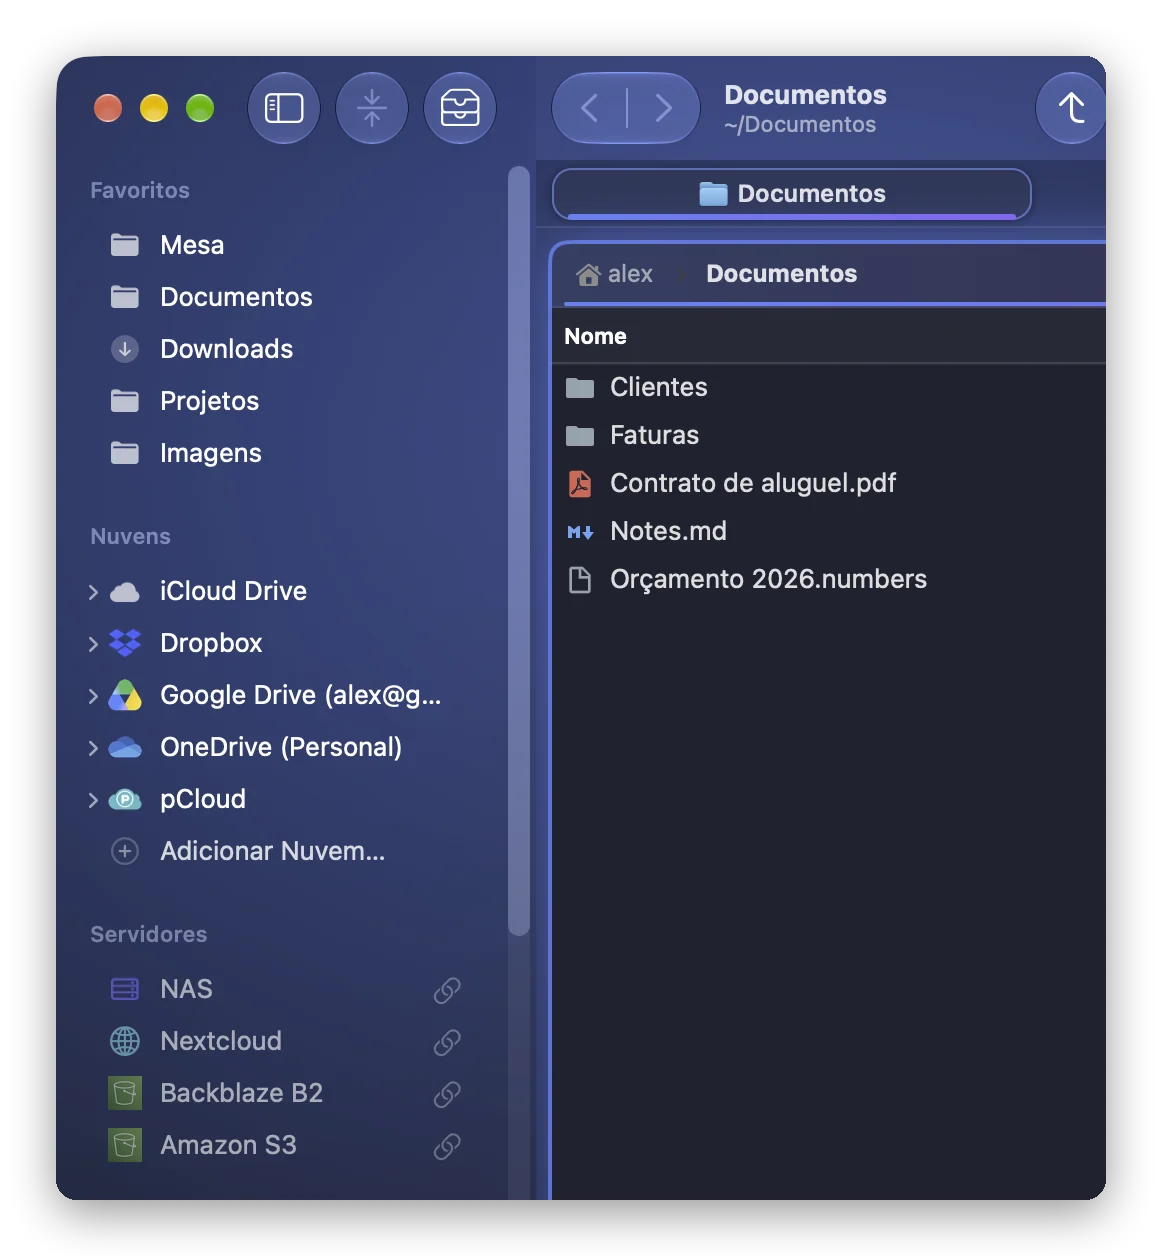The height and width of the screenshot is (1256, 1162).
Task: Click the link icon next to Amazon S3
Action: [x=447, y=1146]
